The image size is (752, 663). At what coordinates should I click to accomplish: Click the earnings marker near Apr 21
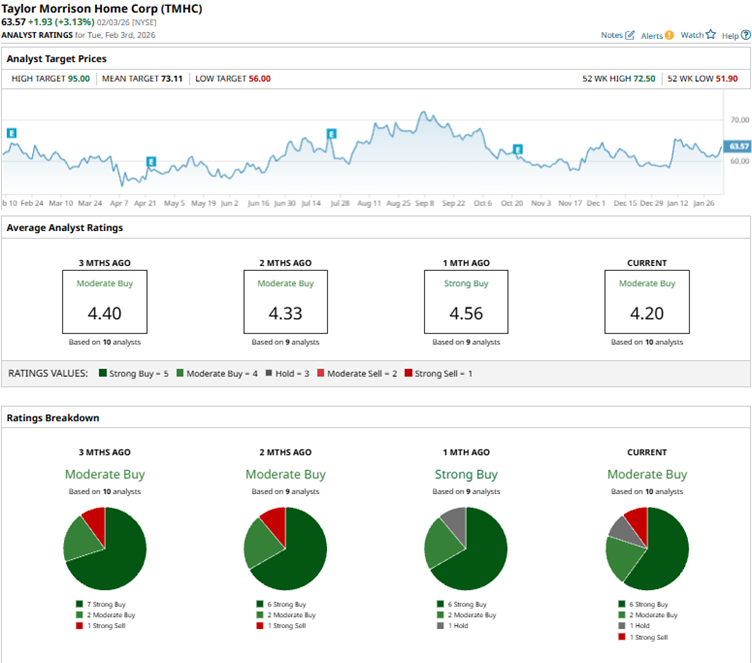coord(151,162)
